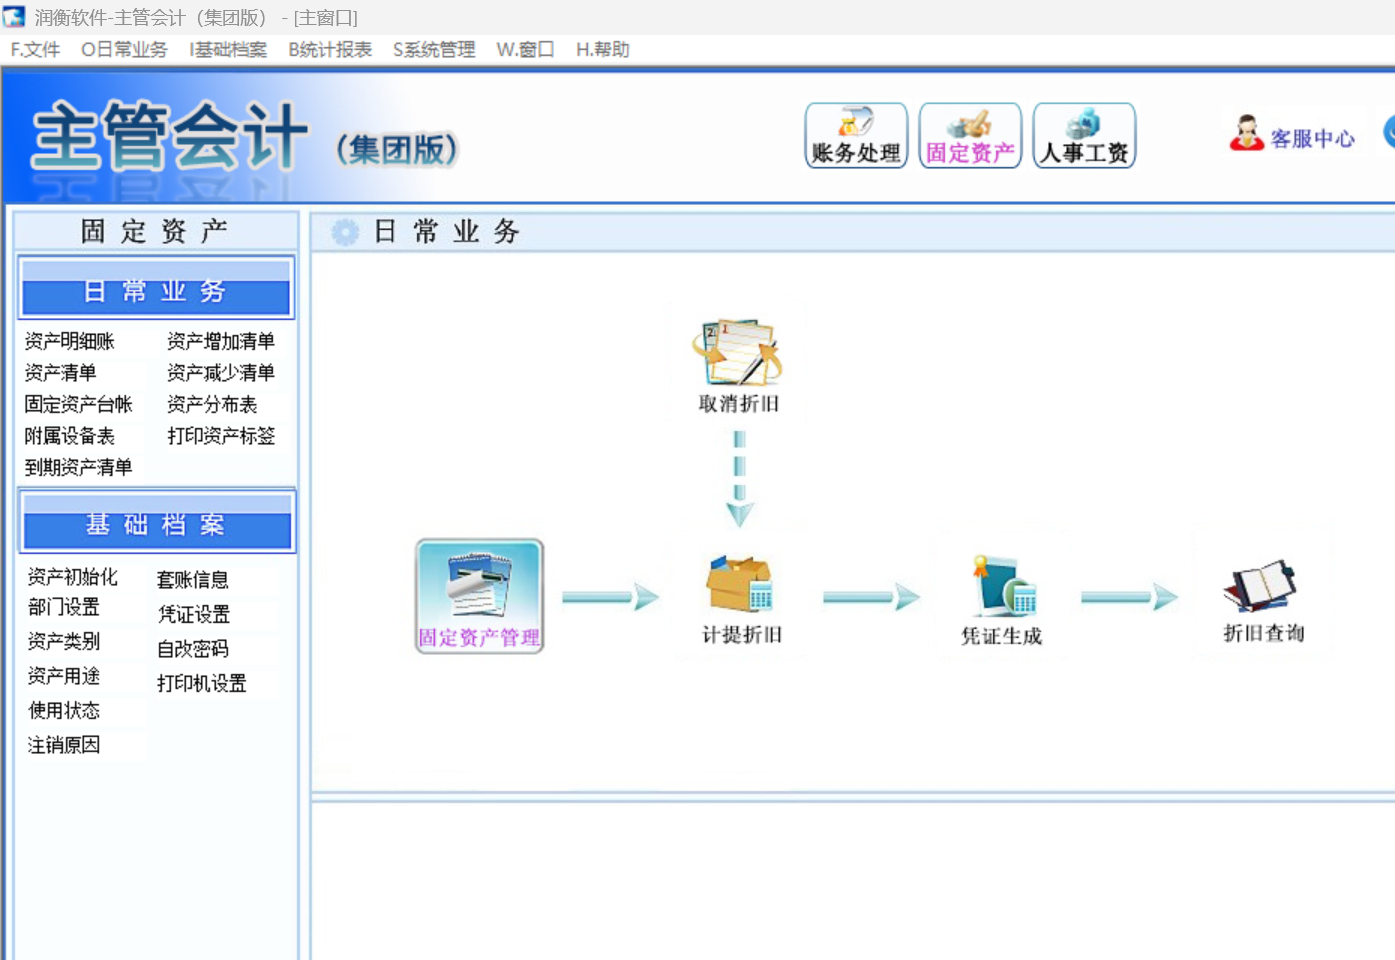This screenshot has width=1395, height=960.
Task: Select 自改密码 under 基础档案
Action: pyautogui.click(x=193, y=649)
